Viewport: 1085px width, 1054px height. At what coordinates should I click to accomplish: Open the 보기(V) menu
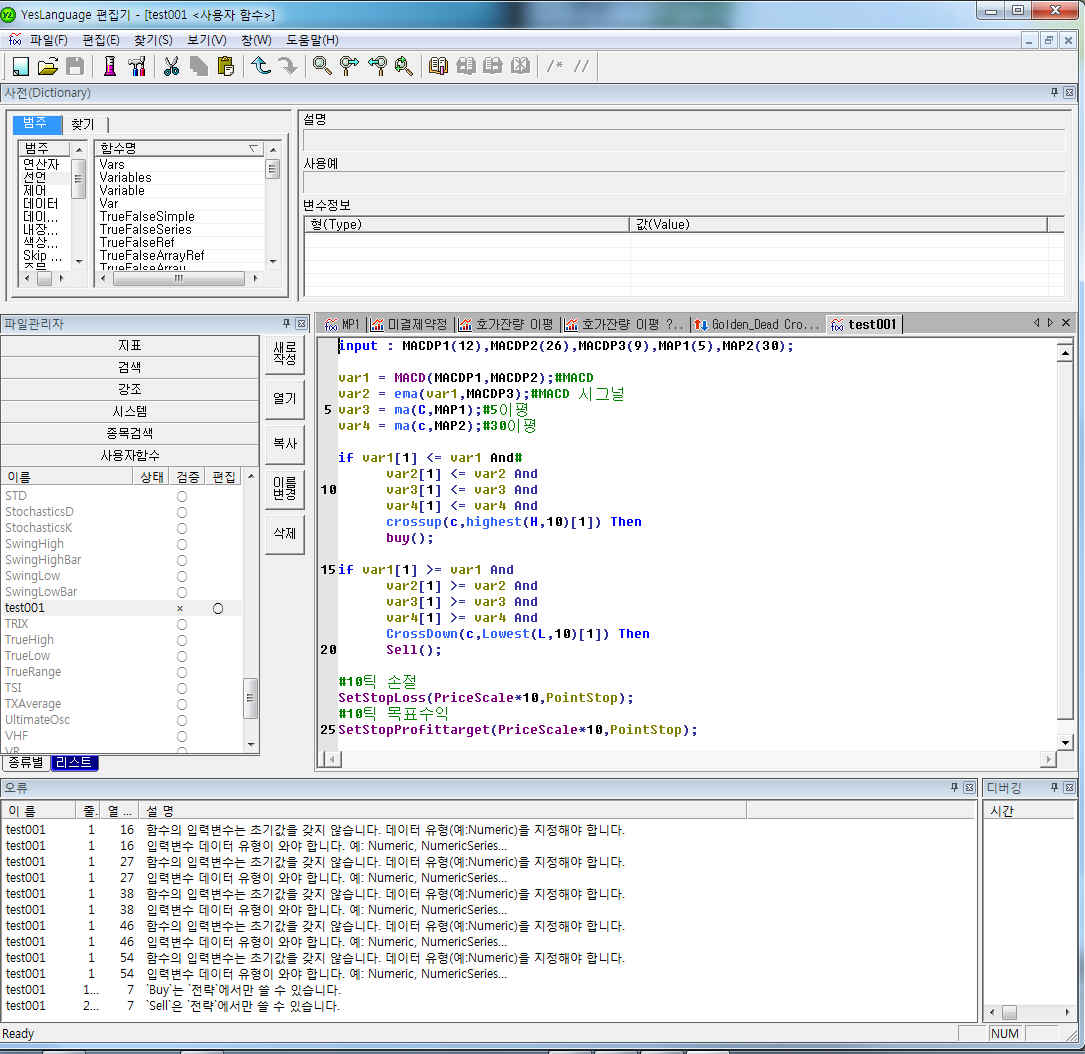point(206,40)
